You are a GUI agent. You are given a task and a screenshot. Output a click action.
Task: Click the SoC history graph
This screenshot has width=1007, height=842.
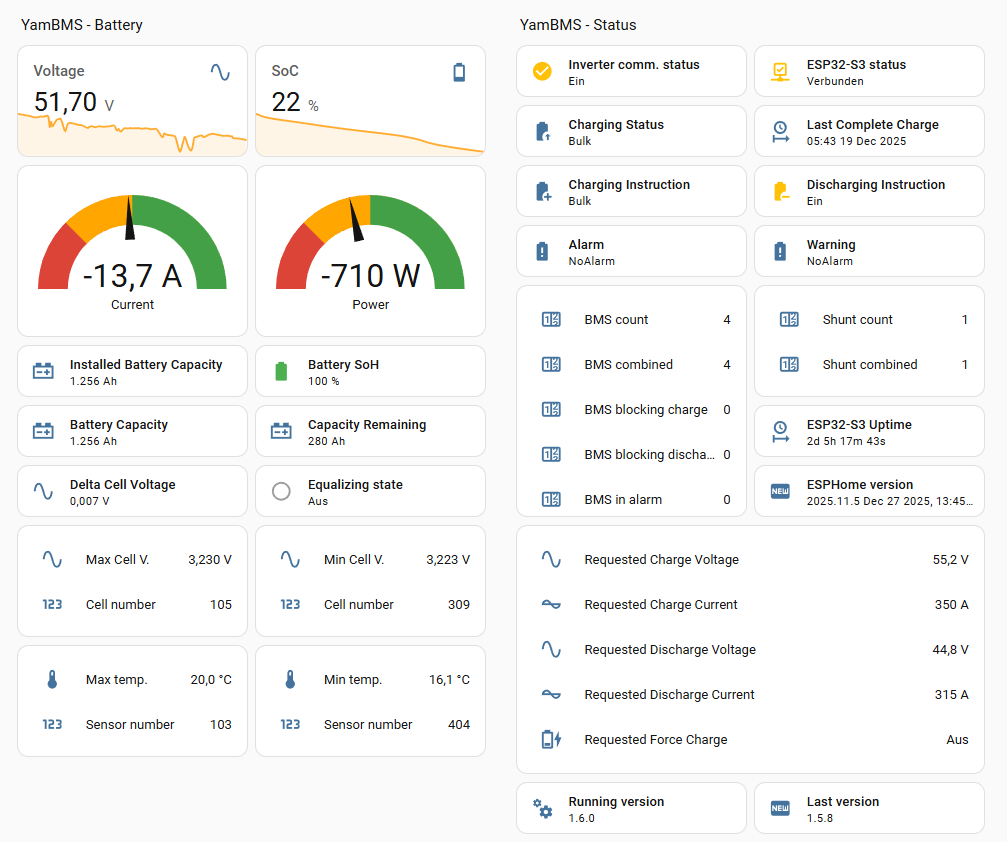(x=370, y=135)
